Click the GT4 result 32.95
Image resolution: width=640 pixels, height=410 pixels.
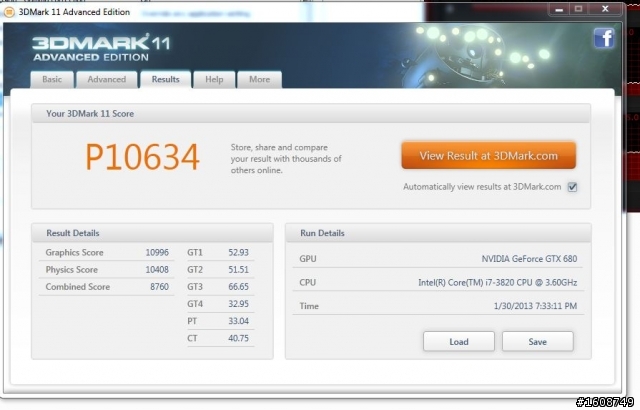coord(238,304)
